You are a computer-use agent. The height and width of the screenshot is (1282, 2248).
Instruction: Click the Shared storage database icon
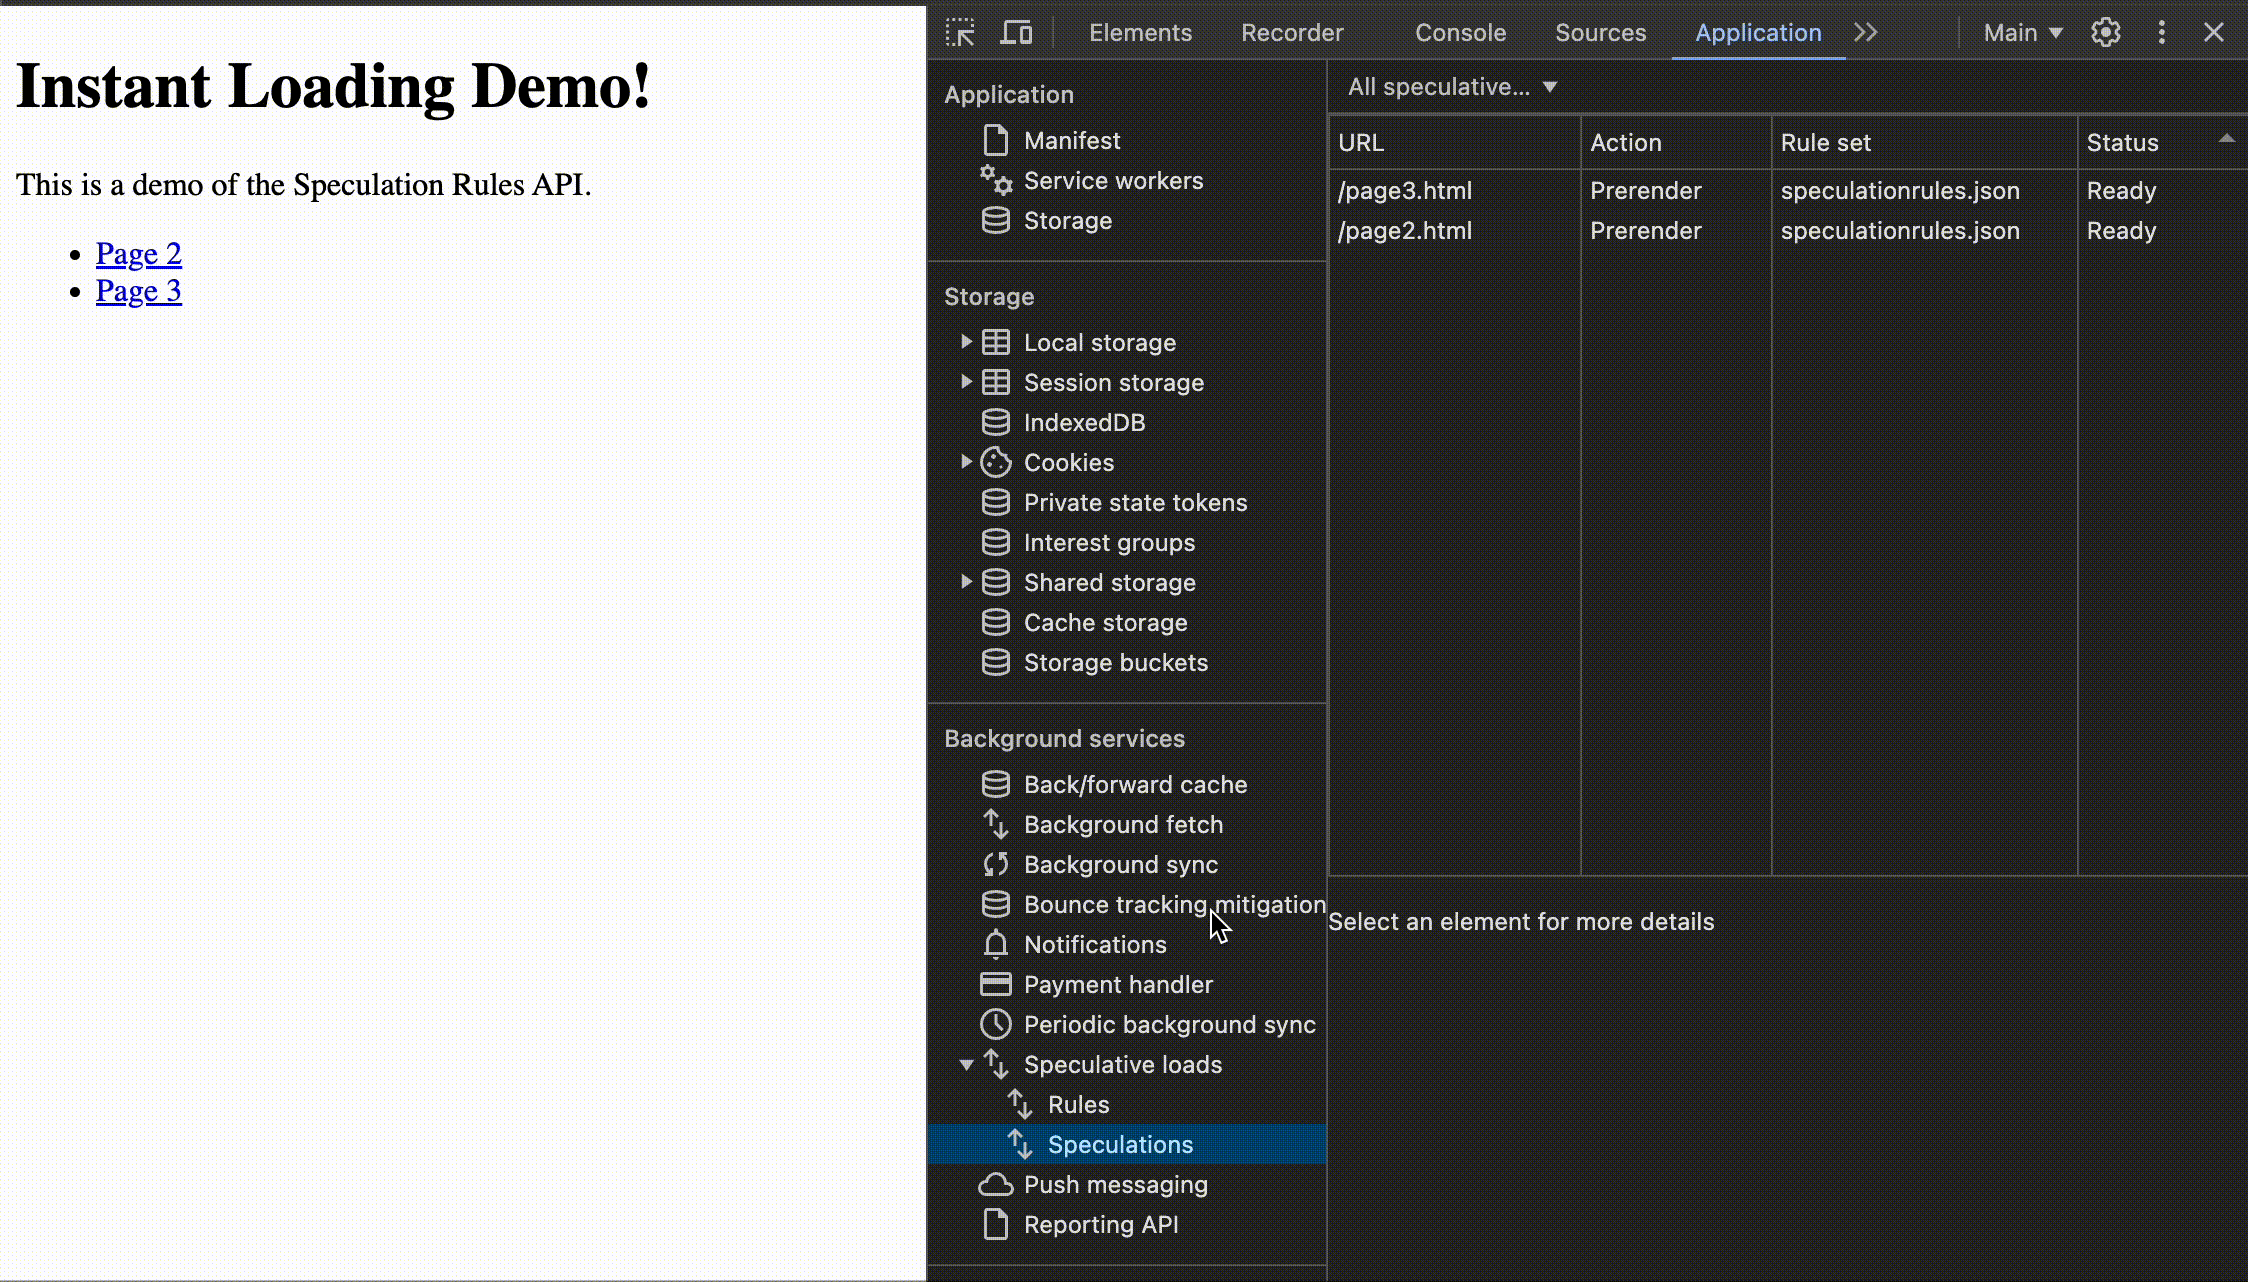(x=995, y=582)
